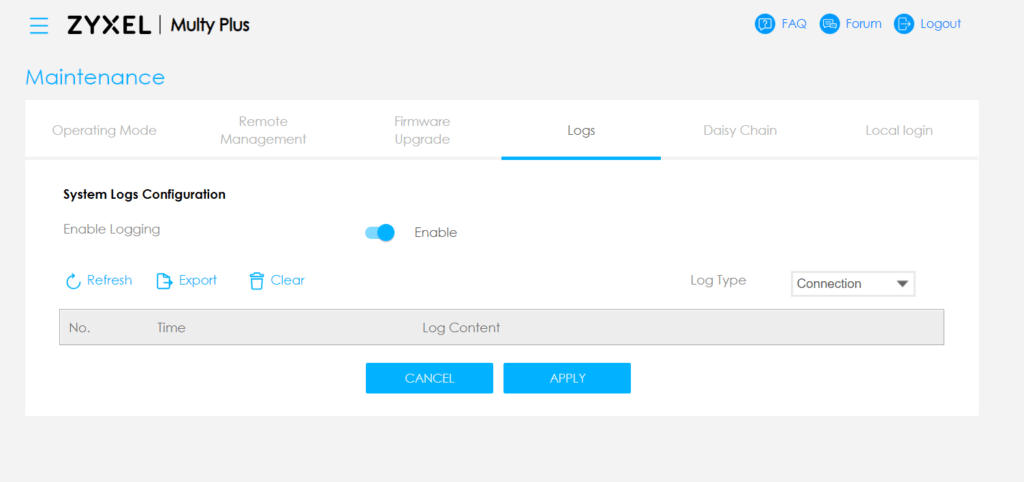This screenshot has width=1024, height=482.
Task: Open the hamburger navigation menu
Action: (x=39, y=25)
